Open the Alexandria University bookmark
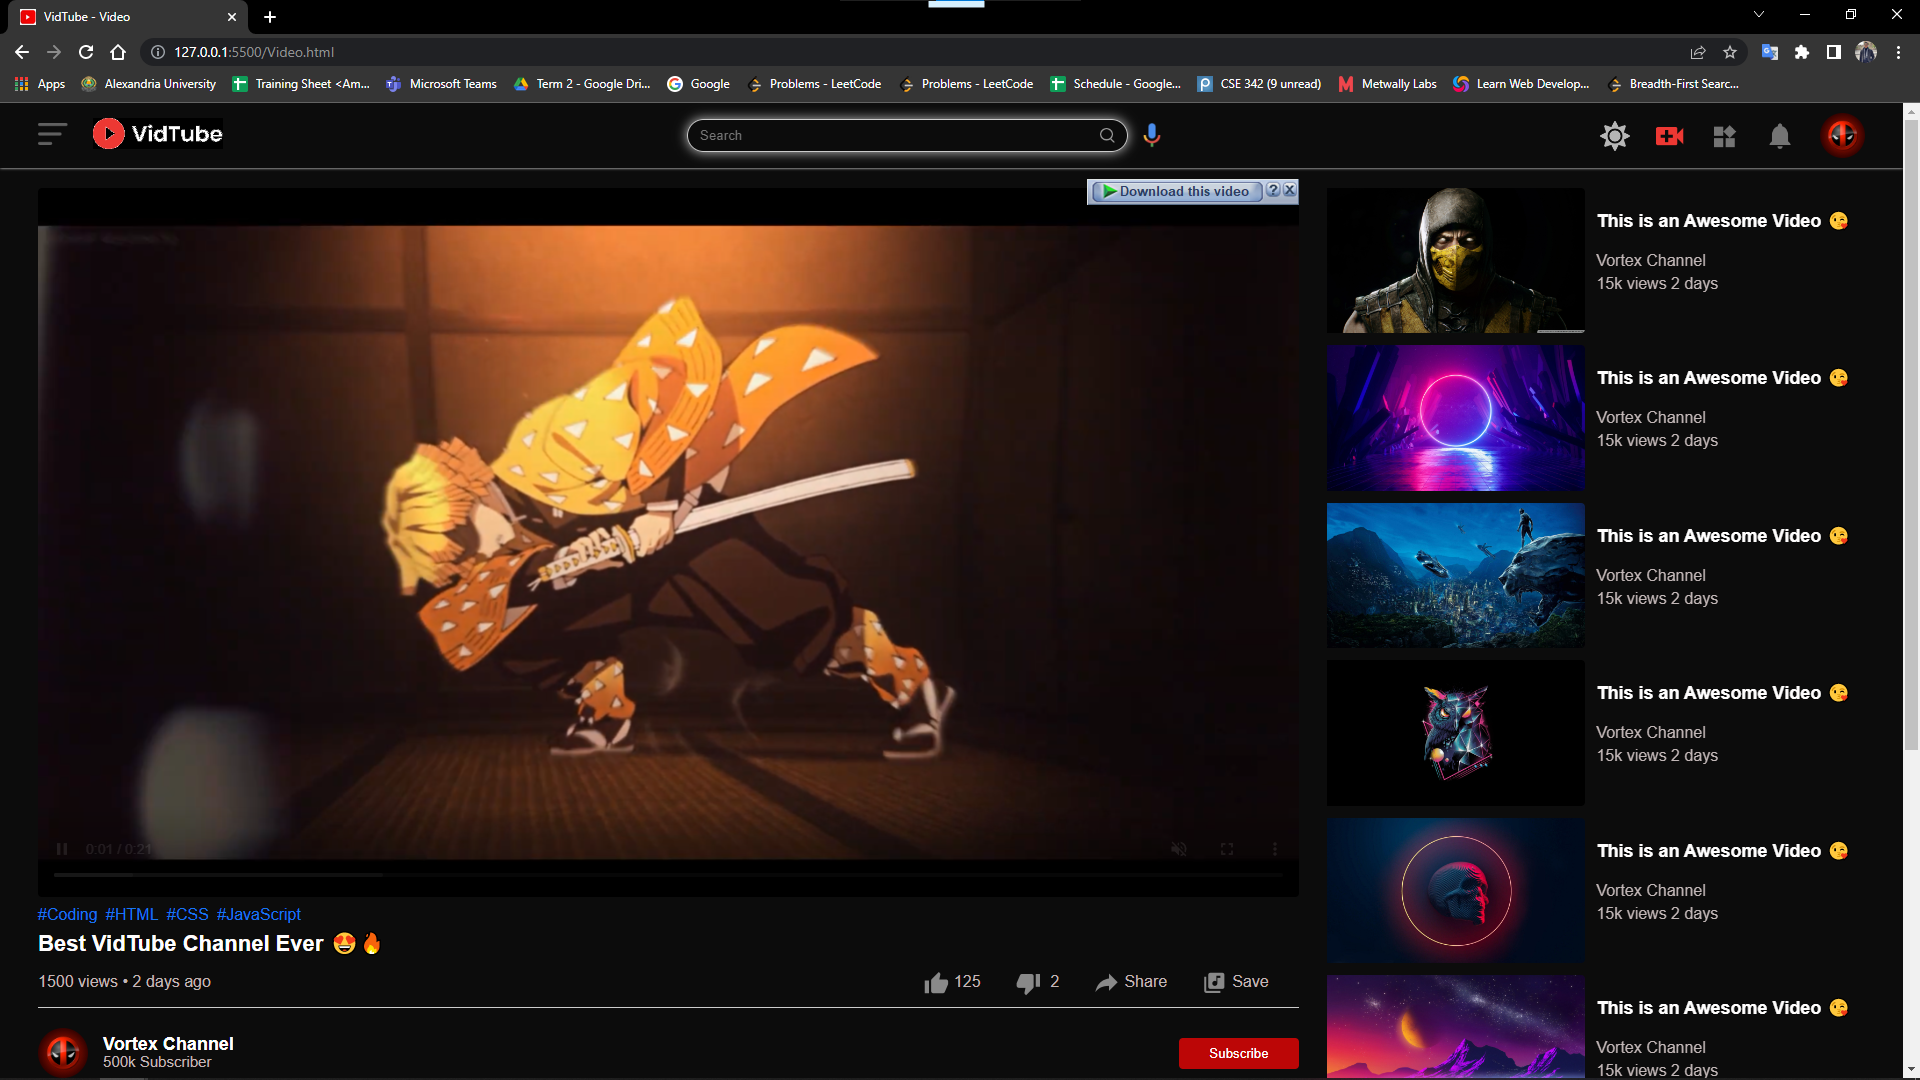Viewport: 1920px width, 1080px height. pos(149,84)
